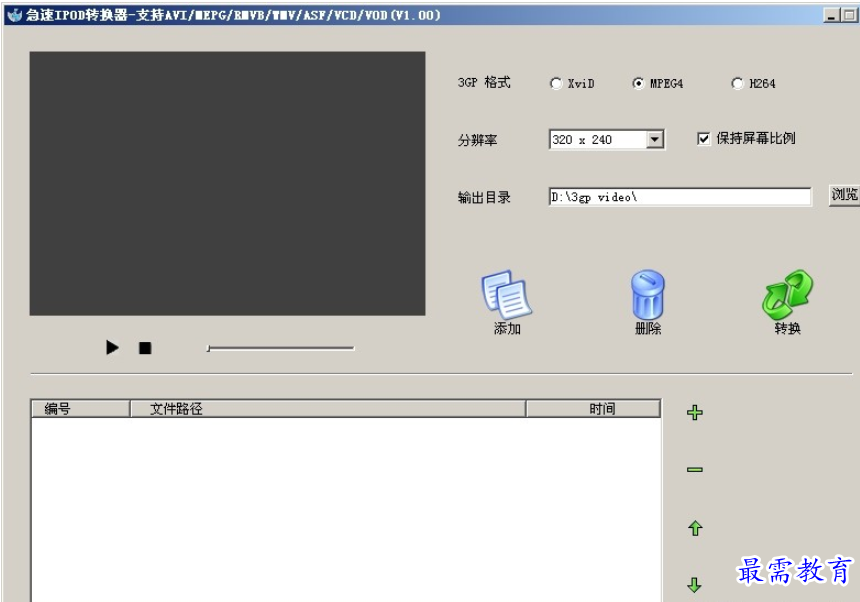Viewport: 860px width, 602px height.
Task: Click the green plus icon beside file list
Action: tap(695, 412)
